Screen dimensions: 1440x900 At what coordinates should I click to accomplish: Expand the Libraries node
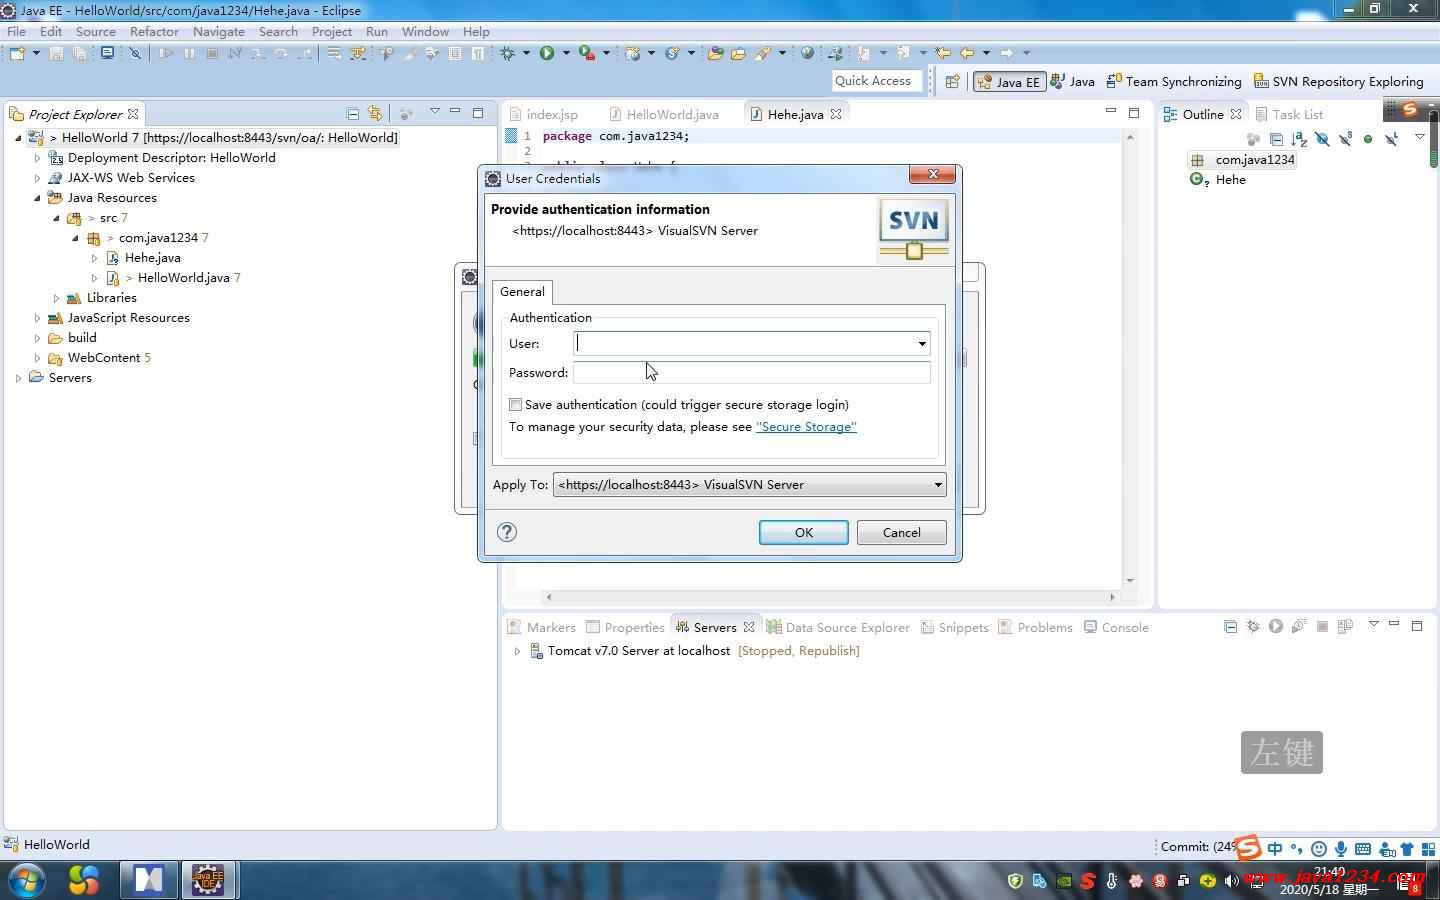[x=56, y=297]
